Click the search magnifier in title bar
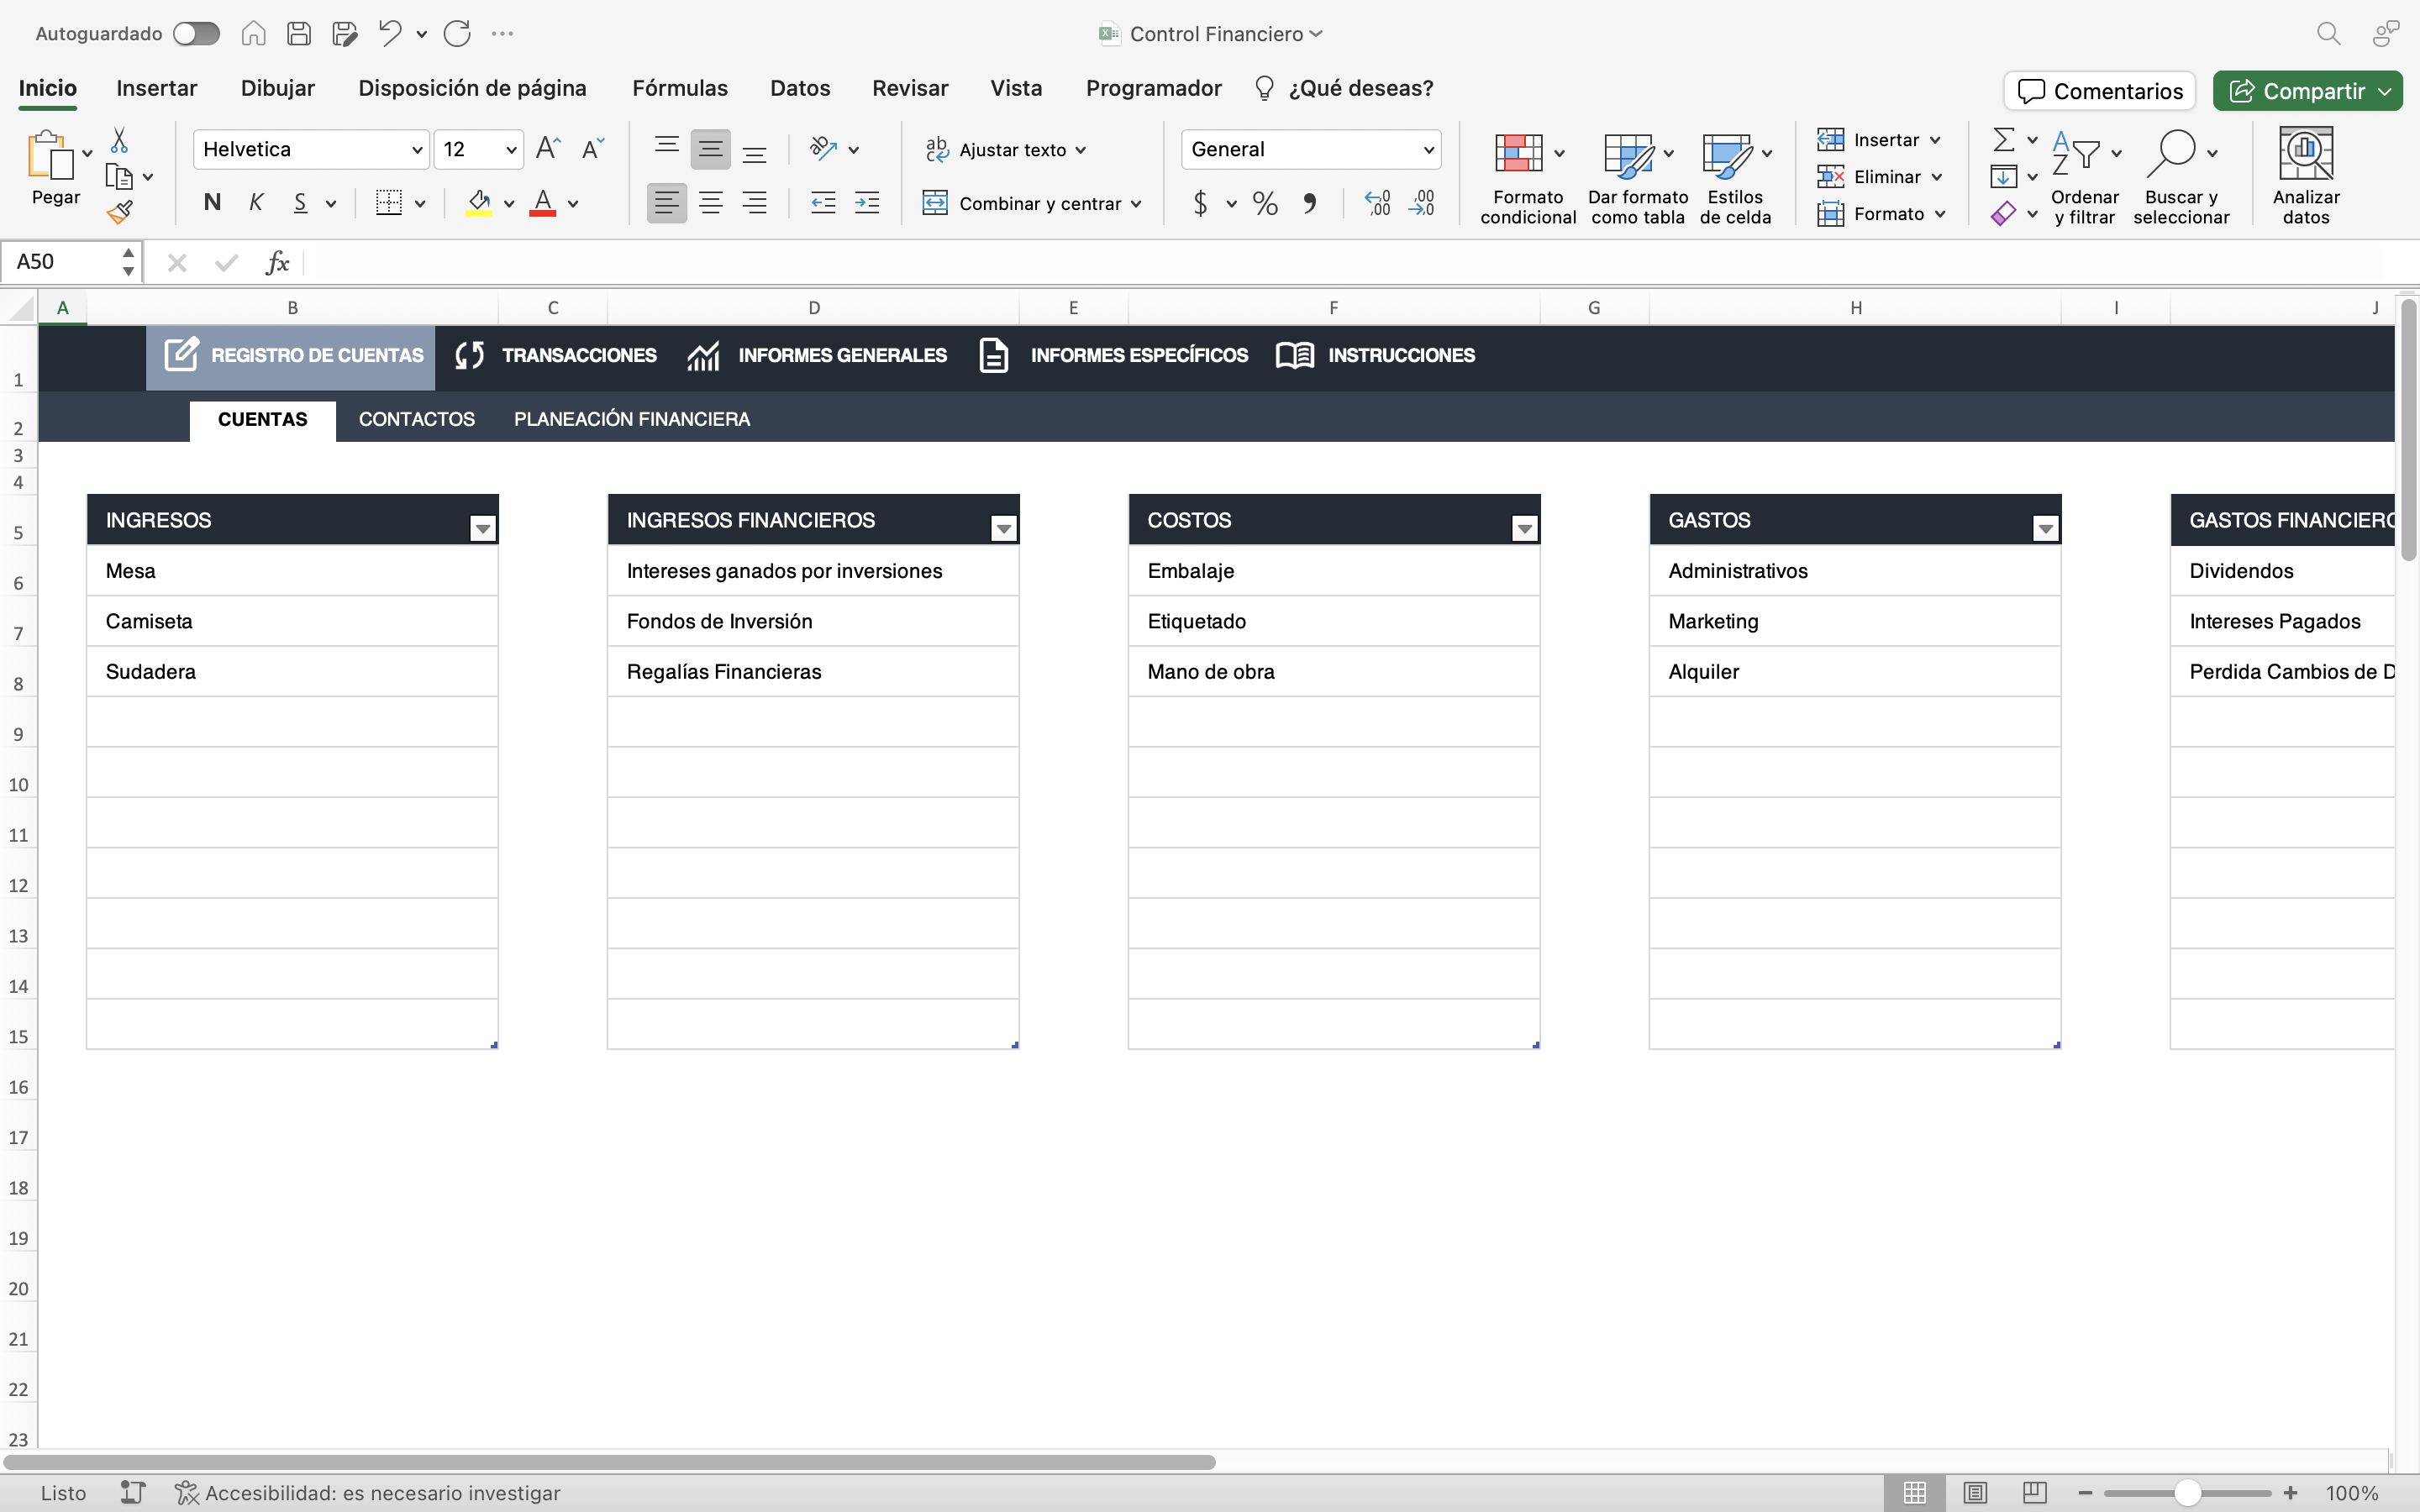This screenshot has width=2420, height=1512. point(2329,34)
